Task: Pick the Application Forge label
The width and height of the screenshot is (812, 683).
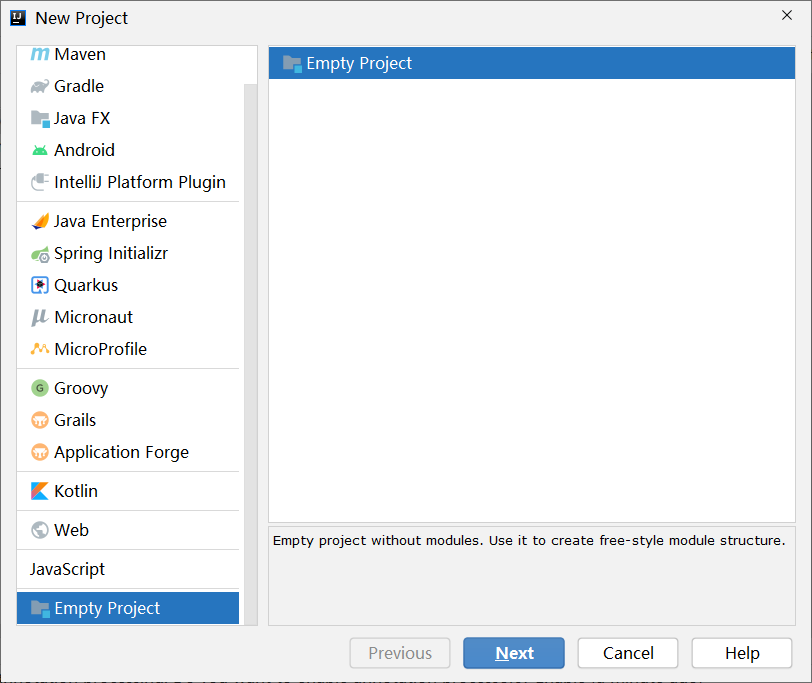Action: click(121, 453)
